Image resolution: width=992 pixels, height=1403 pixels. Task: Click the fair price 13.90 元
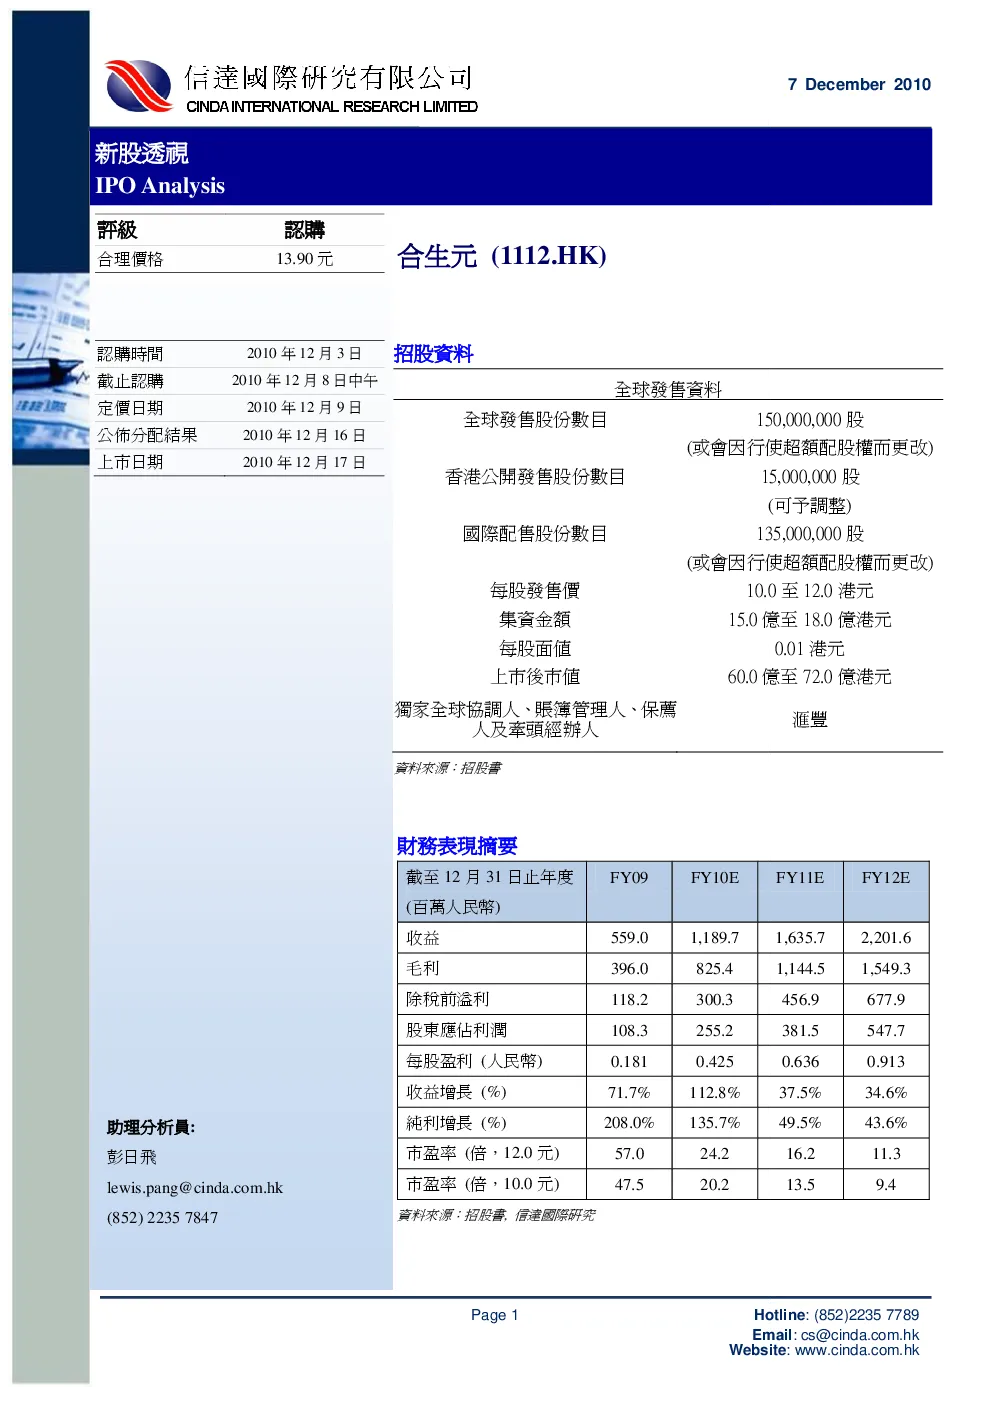click(305, 259)
